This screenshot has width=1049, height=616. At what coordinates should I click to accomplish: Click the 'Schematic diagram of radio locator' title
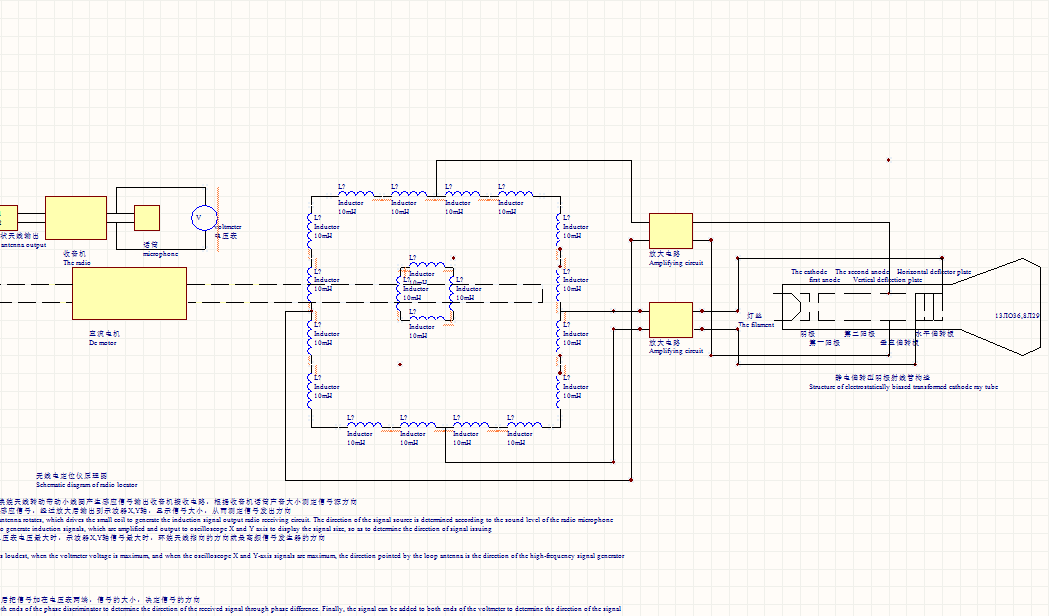point(86,485)
